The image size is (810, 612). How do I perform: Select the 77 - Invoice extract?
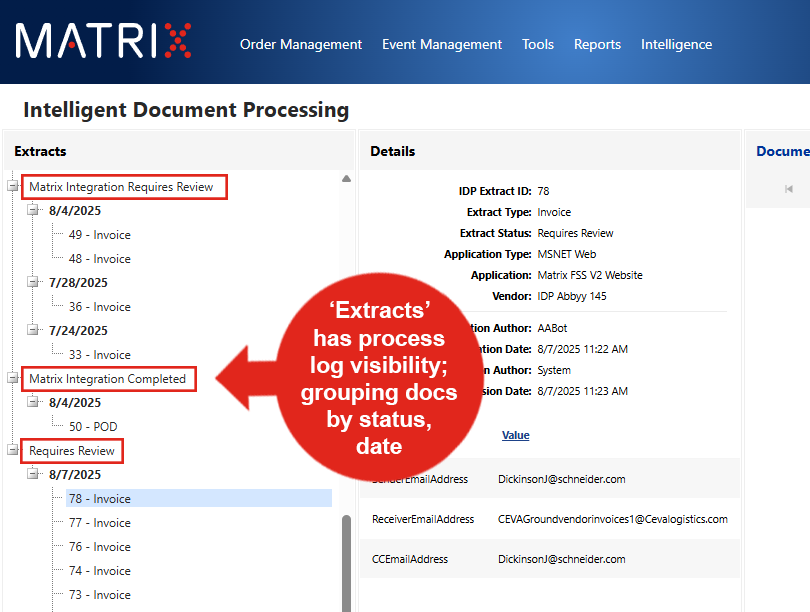tap(100, 523)
